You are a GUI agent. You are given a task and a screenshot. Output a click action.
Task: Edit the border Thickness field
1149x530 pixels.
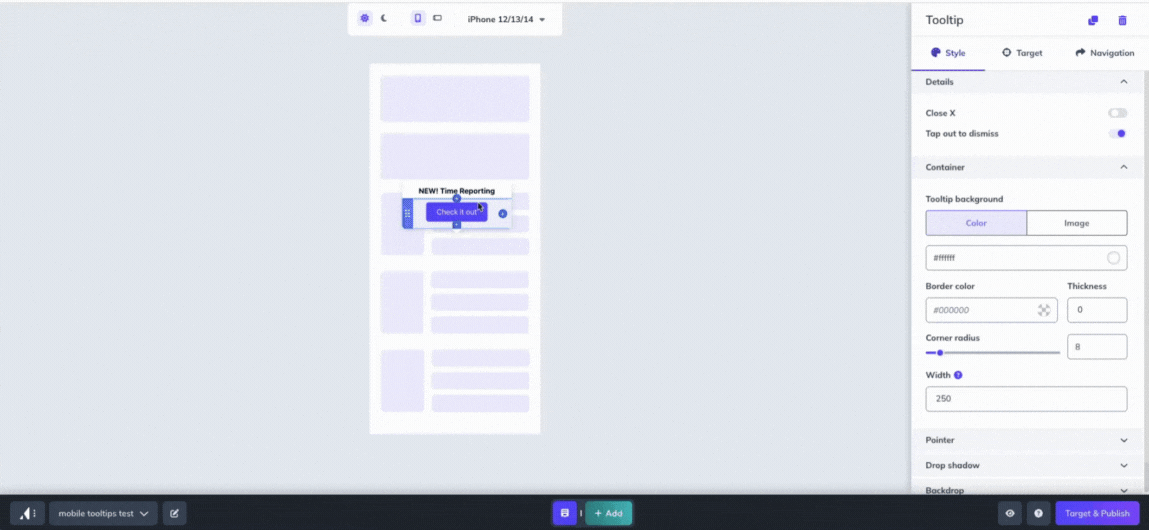pyautogui.click(x=1097, y=310)
